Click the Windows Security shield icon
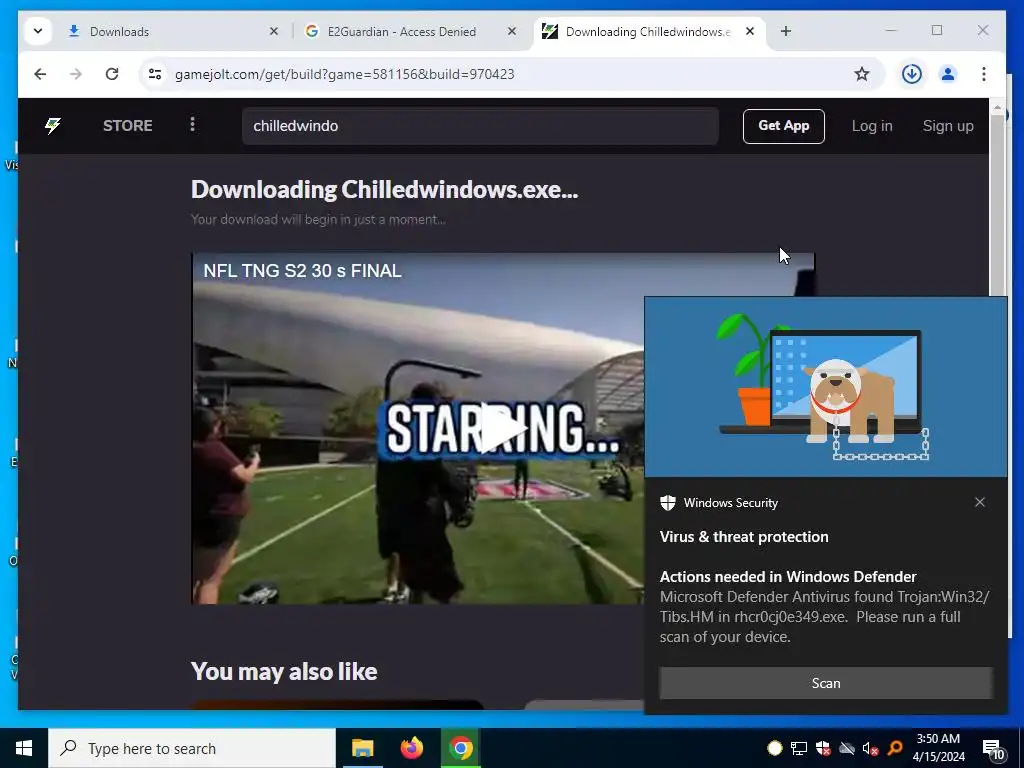The width and height of the screenshot is (1024, 768). pos(667,502)
